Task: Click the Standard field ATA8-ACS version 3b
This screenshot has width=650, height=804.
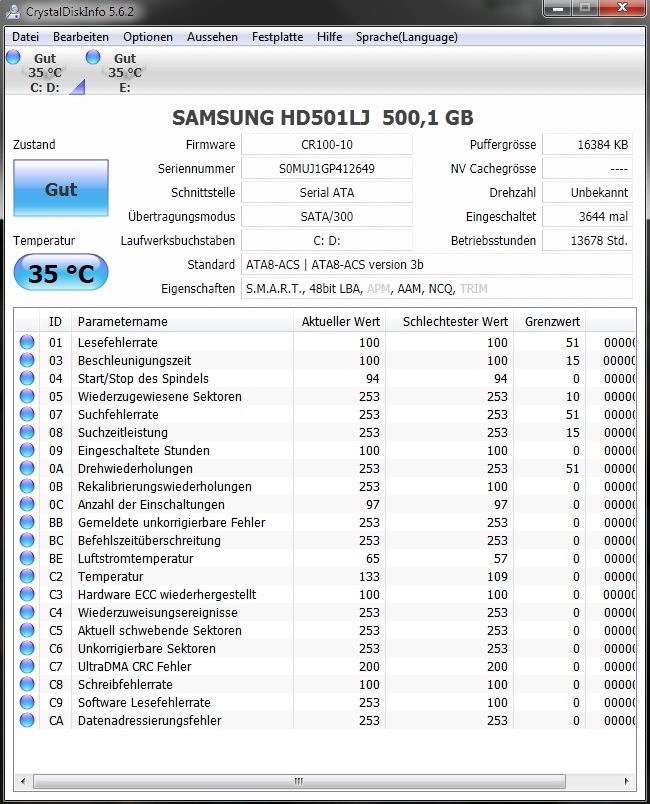Action: (x=437, y=265)
